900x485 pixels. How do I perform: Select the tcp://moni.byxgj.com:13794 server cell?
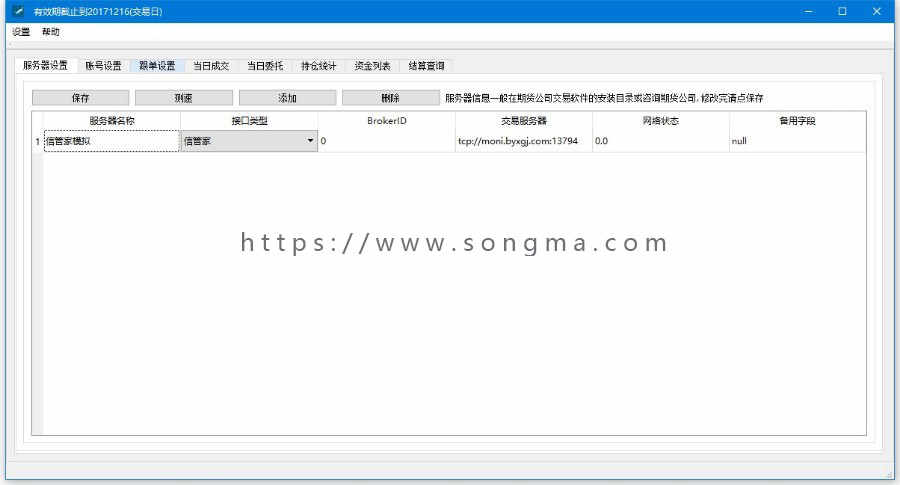[x=524, y=141]
